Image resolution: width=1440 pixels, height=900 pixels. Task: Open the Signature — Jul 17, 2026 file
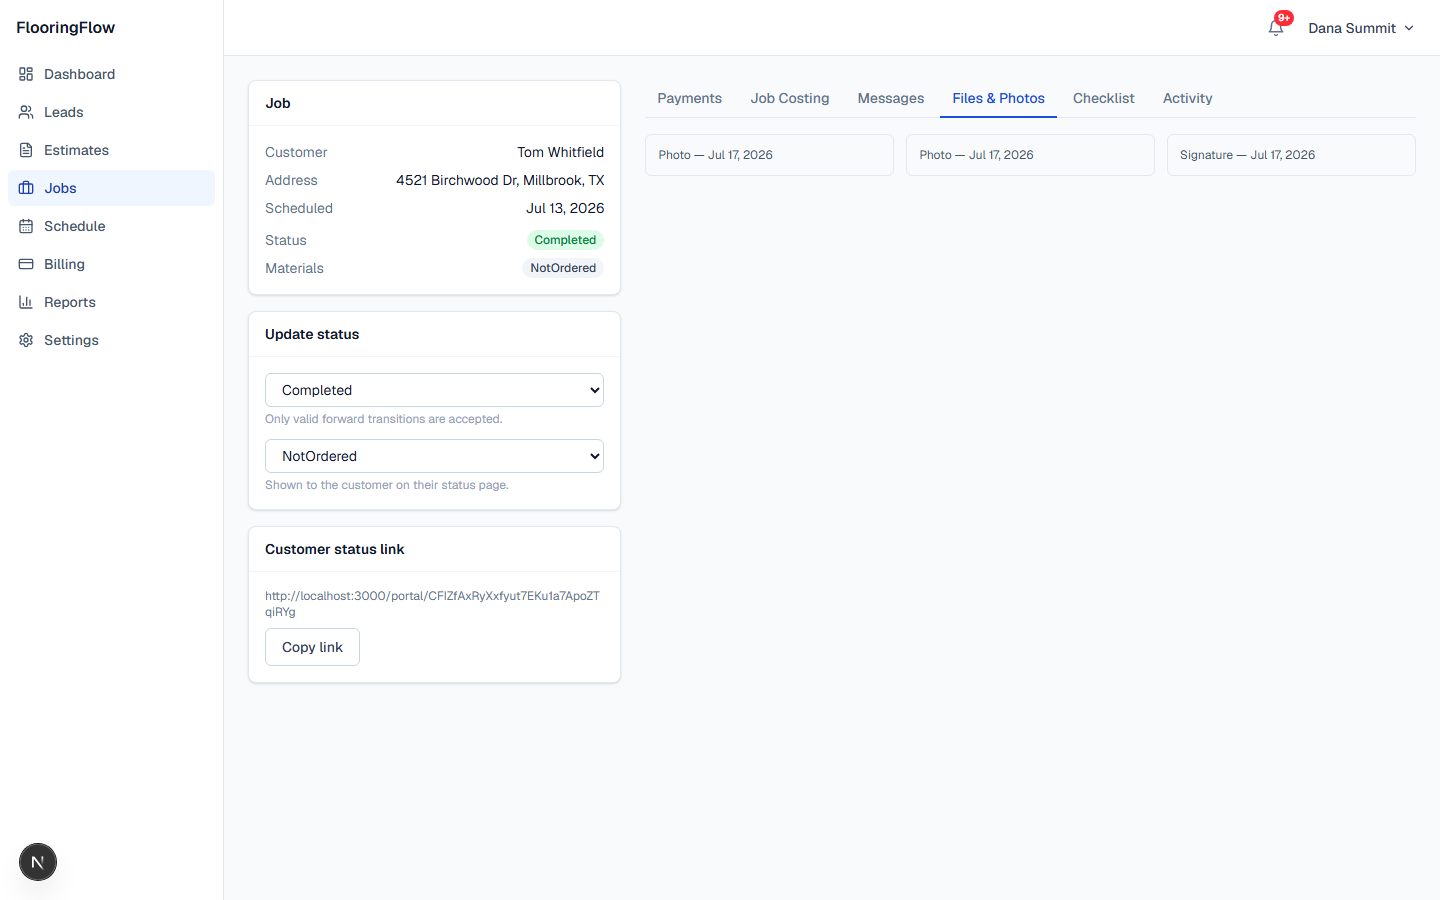[1291, 155]
